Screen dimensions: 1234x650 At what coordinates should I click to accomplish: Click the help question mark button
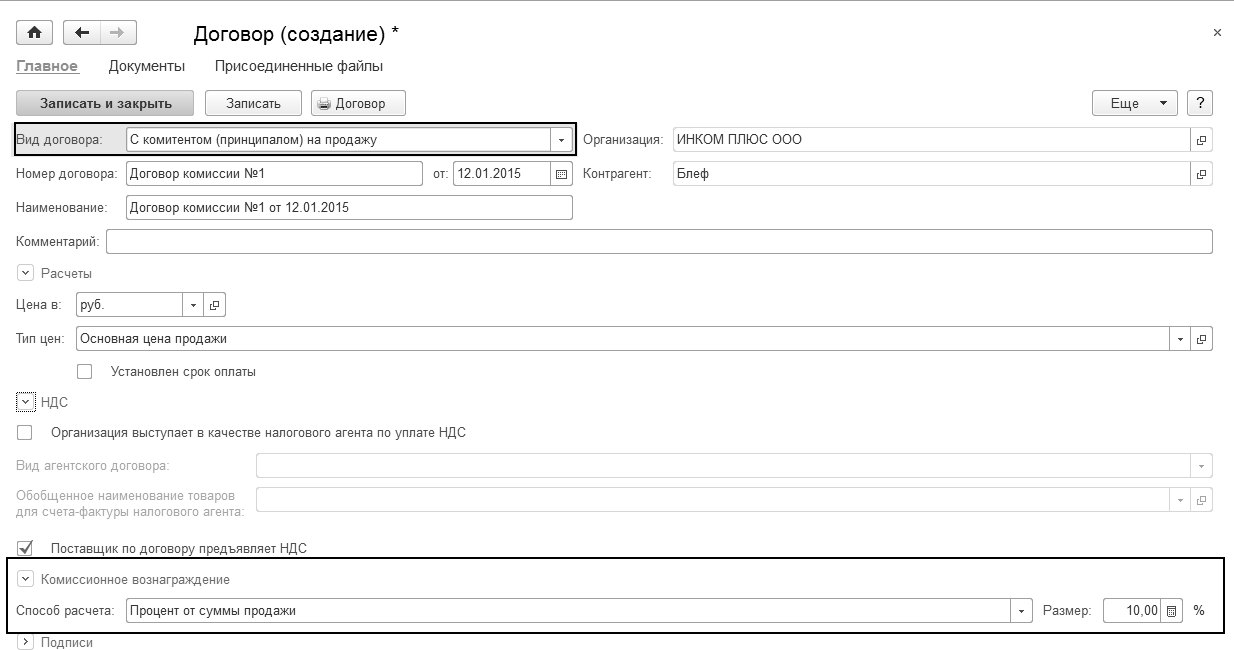click(x=1199, y=103)
